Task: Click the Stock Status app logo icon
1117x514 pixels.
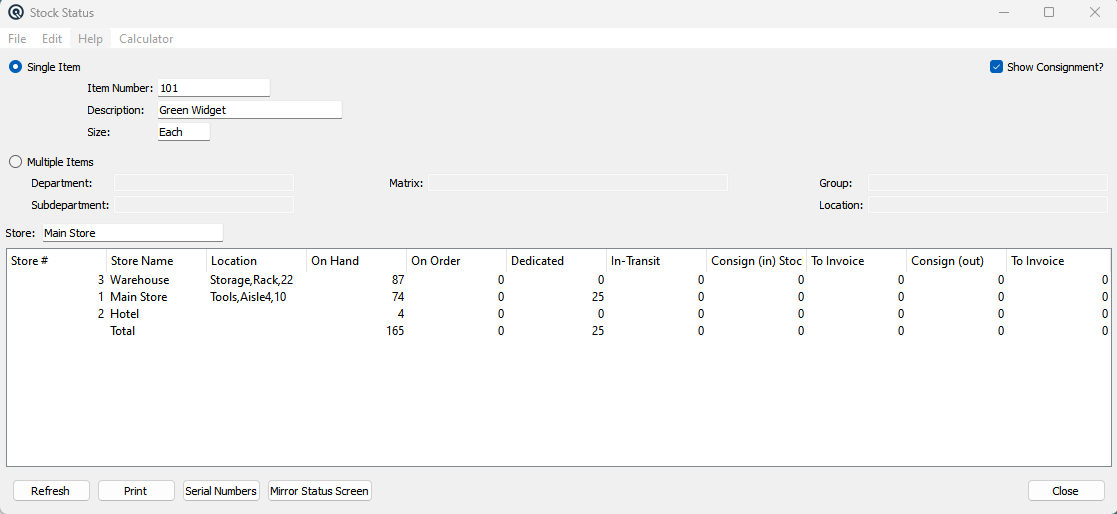Action: click(x=16, y=12)
